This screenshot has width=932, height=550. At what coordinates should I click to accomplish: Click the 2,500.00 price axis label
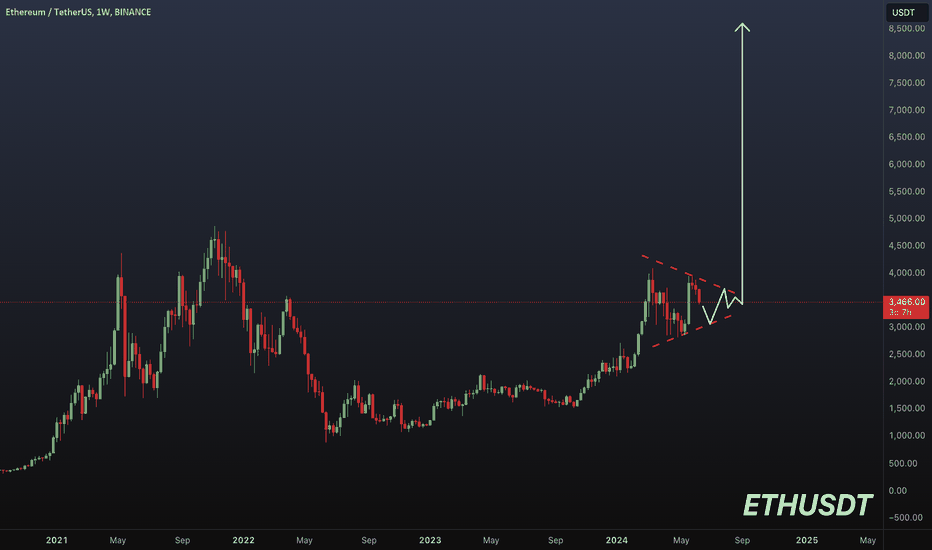(x=906, y=354)
